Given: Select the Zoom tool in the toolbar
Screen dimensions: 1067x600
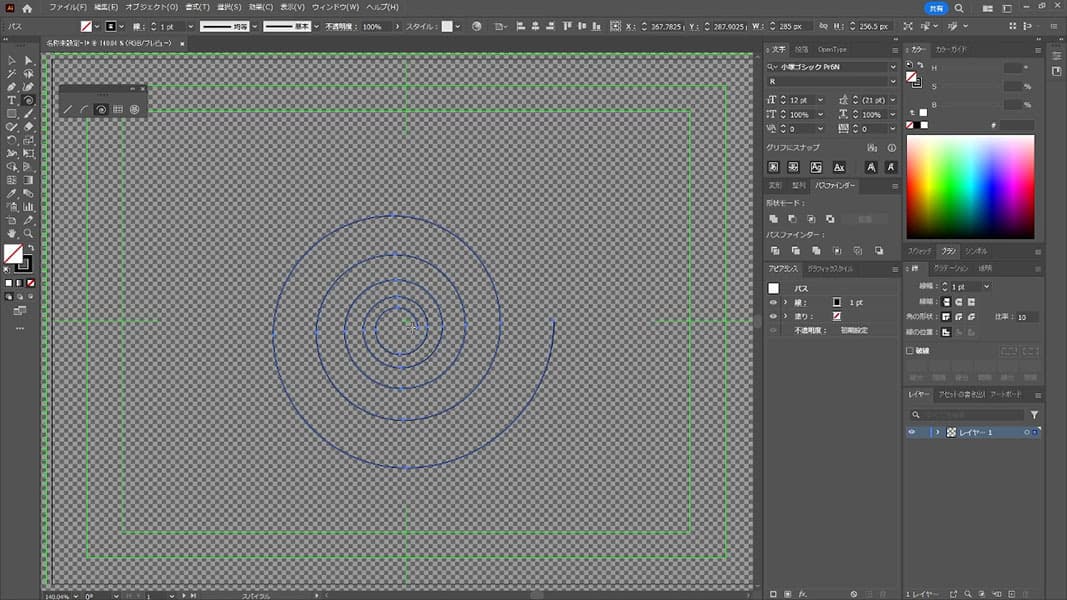Looking at the screenshot, I should tap(28, 233).
